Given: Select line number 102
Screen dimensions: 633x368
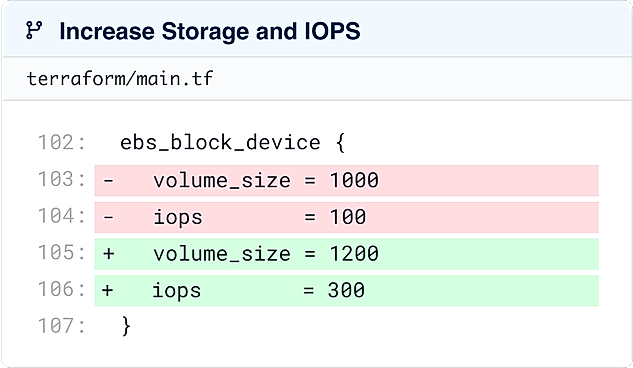Looking at the screenshot, I should point(62,142).
